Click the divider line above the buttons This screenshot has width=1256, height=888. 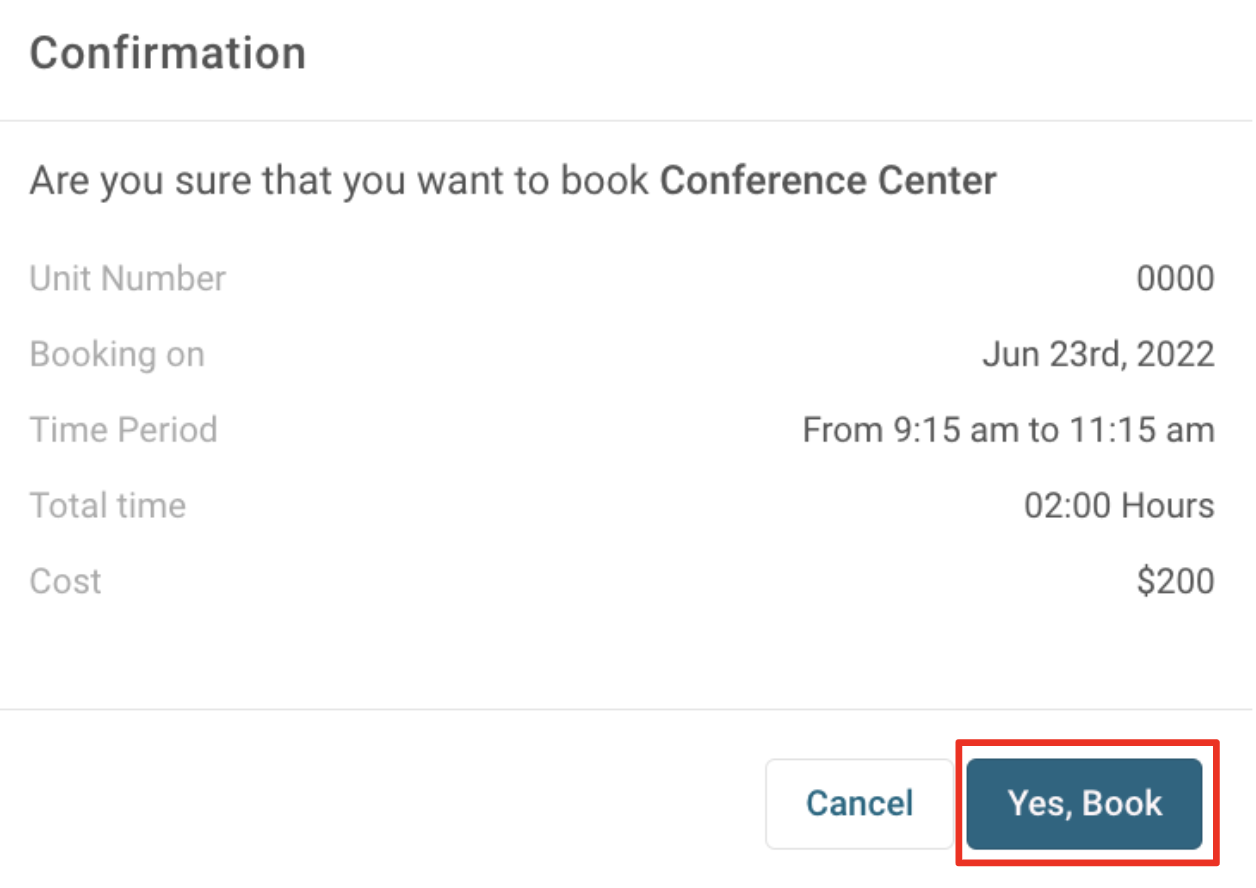click(626, 710)
